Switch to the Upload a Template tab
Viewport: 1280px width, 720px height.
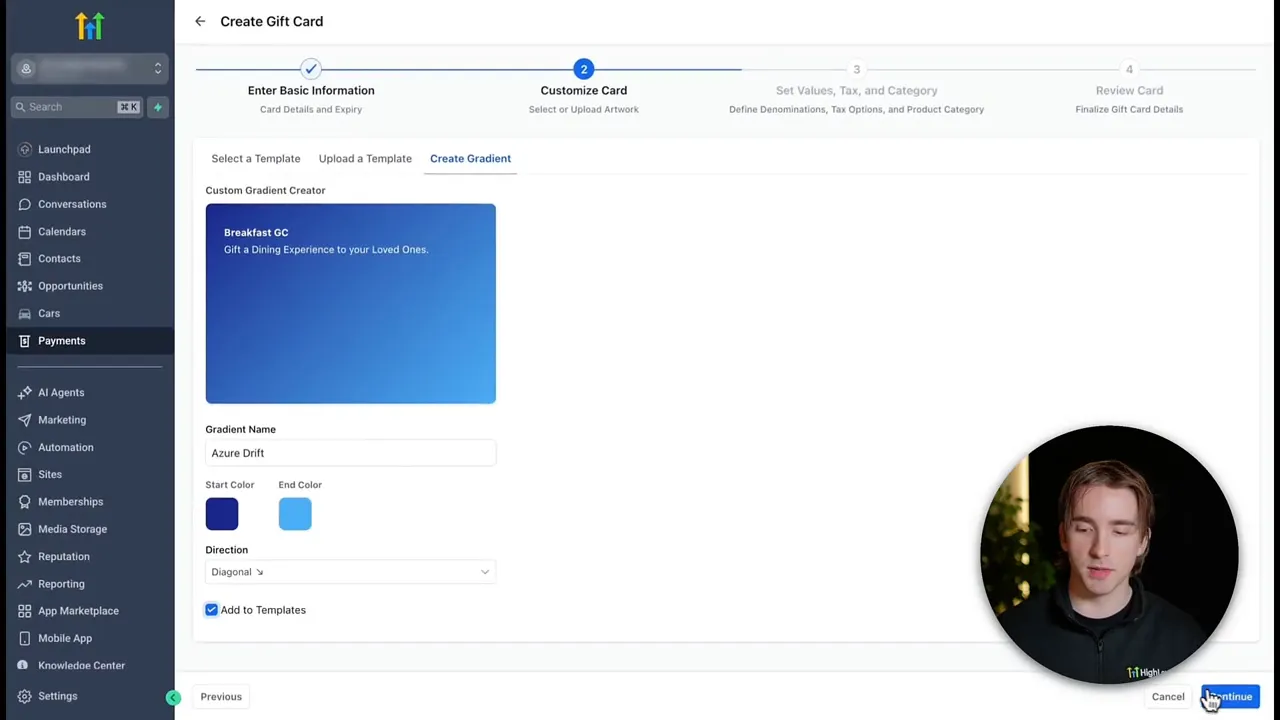click(x=365, y=158)
